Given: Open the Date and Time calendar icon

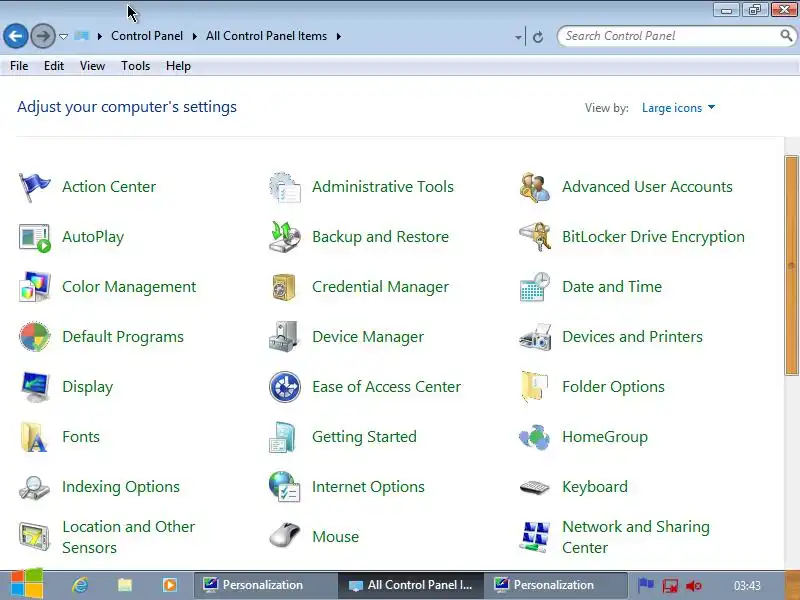Looking at the screenshot, I should [535, 287].
